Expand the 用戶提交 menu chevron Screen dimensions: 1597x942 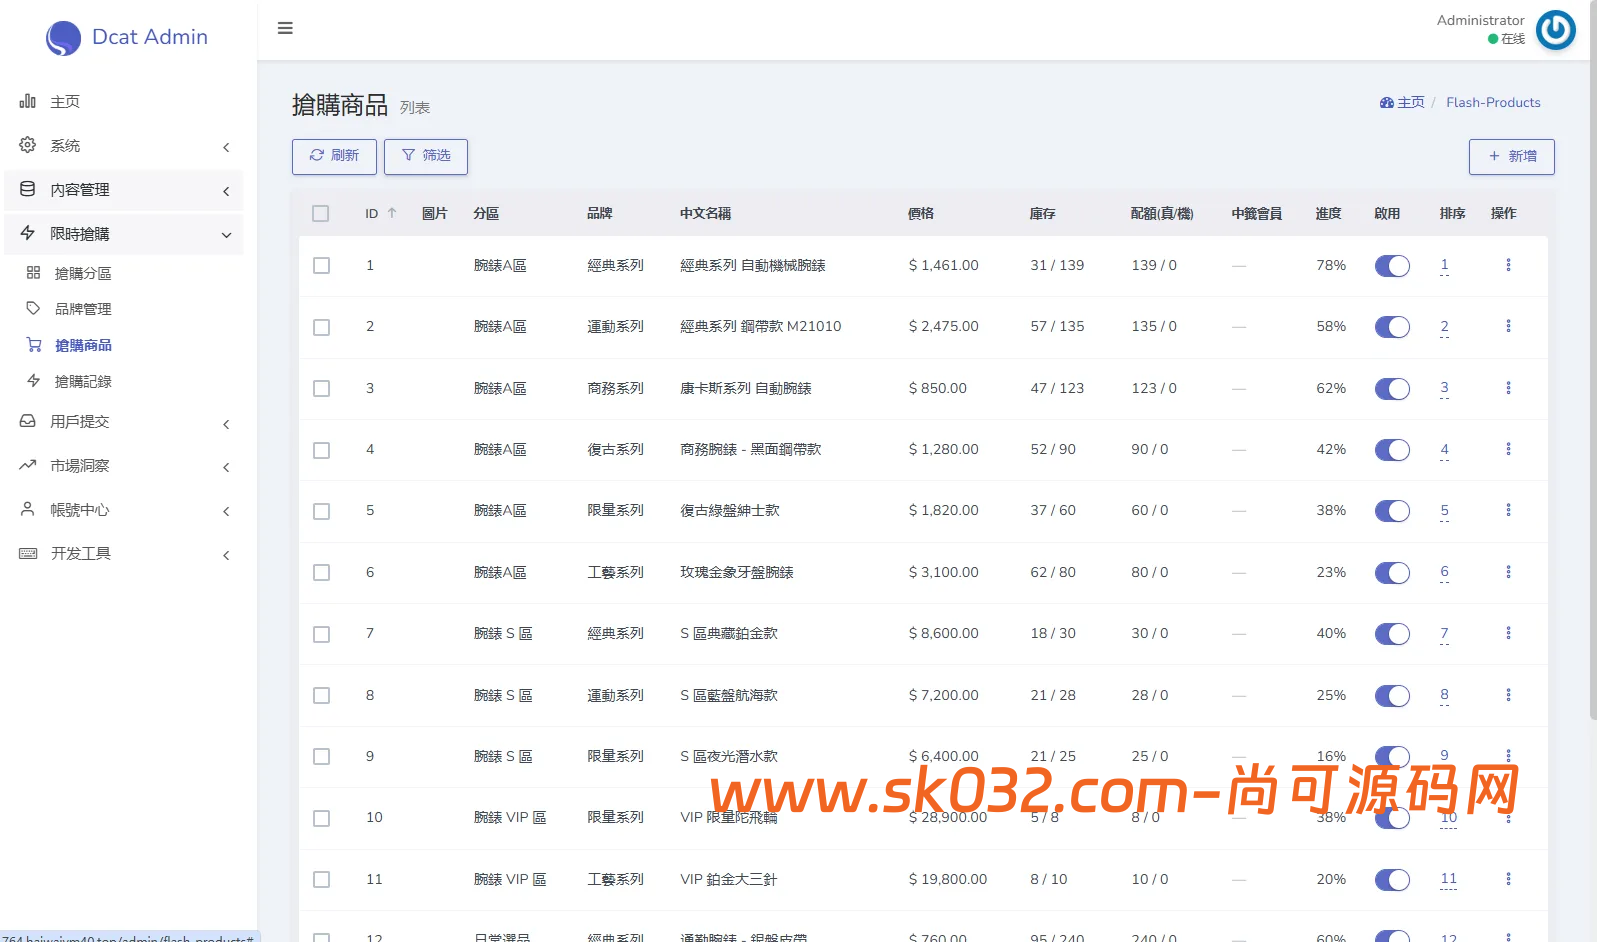point(226,424)
